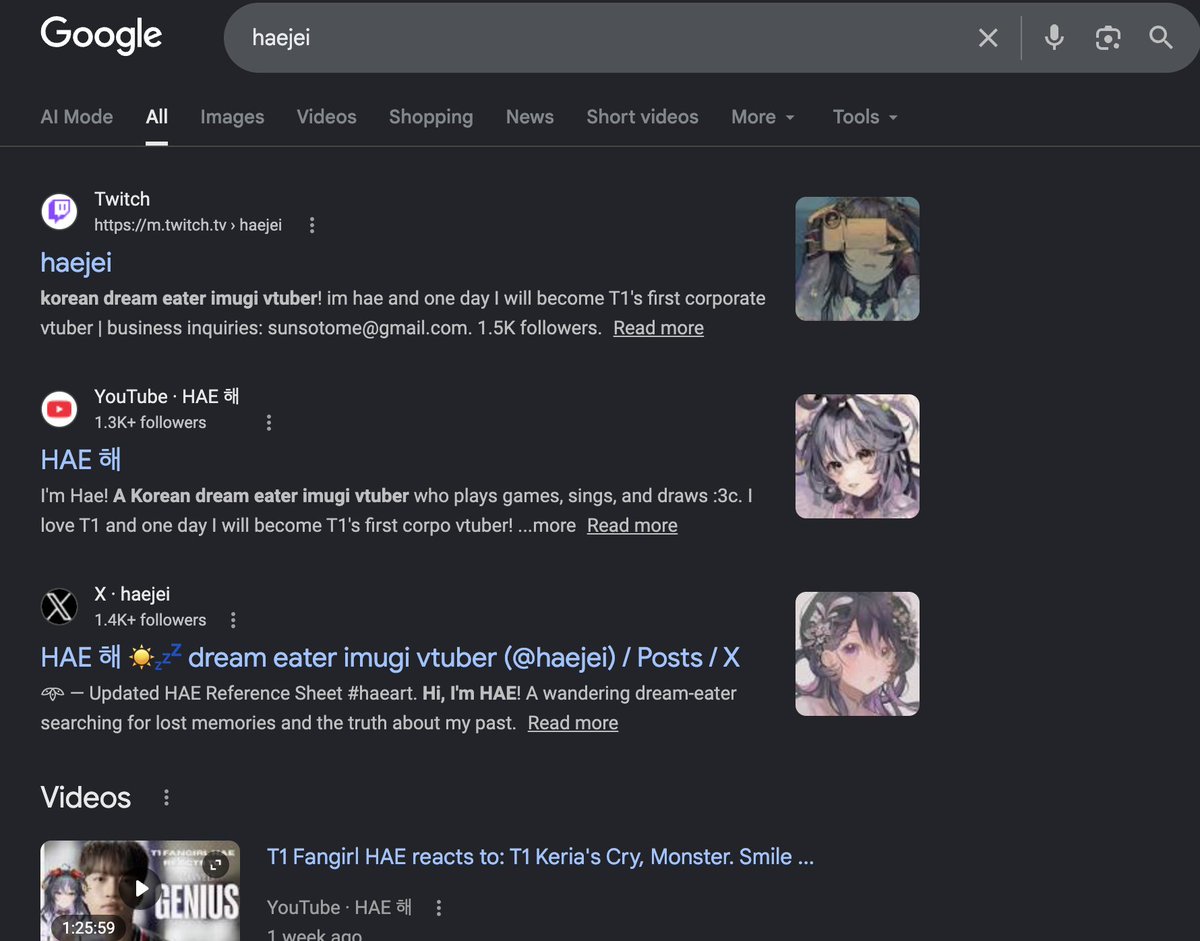1200x941 pixels.
Task: Open Google Lens image search icon
Action: [1107, 38]
